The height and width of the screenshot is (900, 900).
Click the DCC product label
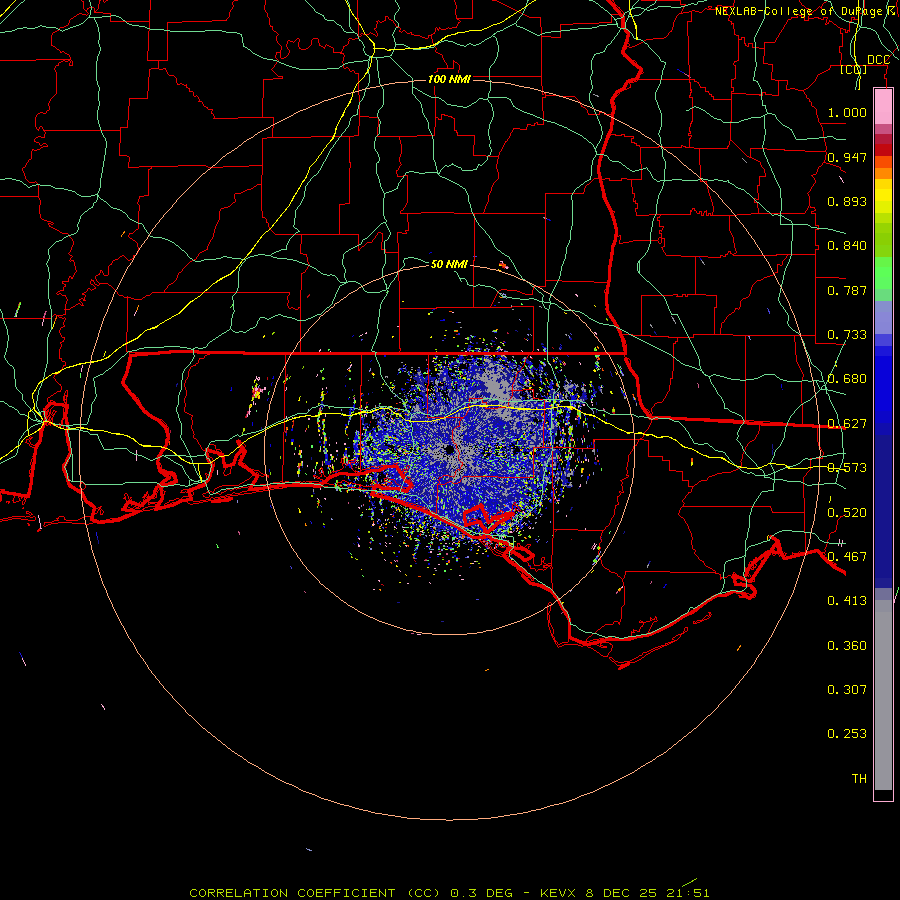click(x=878, y=60)
